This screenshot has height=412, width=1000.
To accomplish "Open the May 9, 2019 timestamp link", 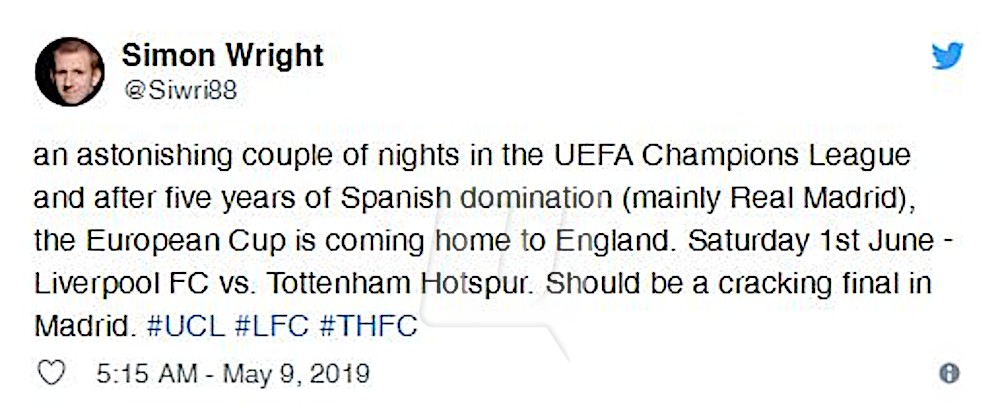I will (233, 374).
